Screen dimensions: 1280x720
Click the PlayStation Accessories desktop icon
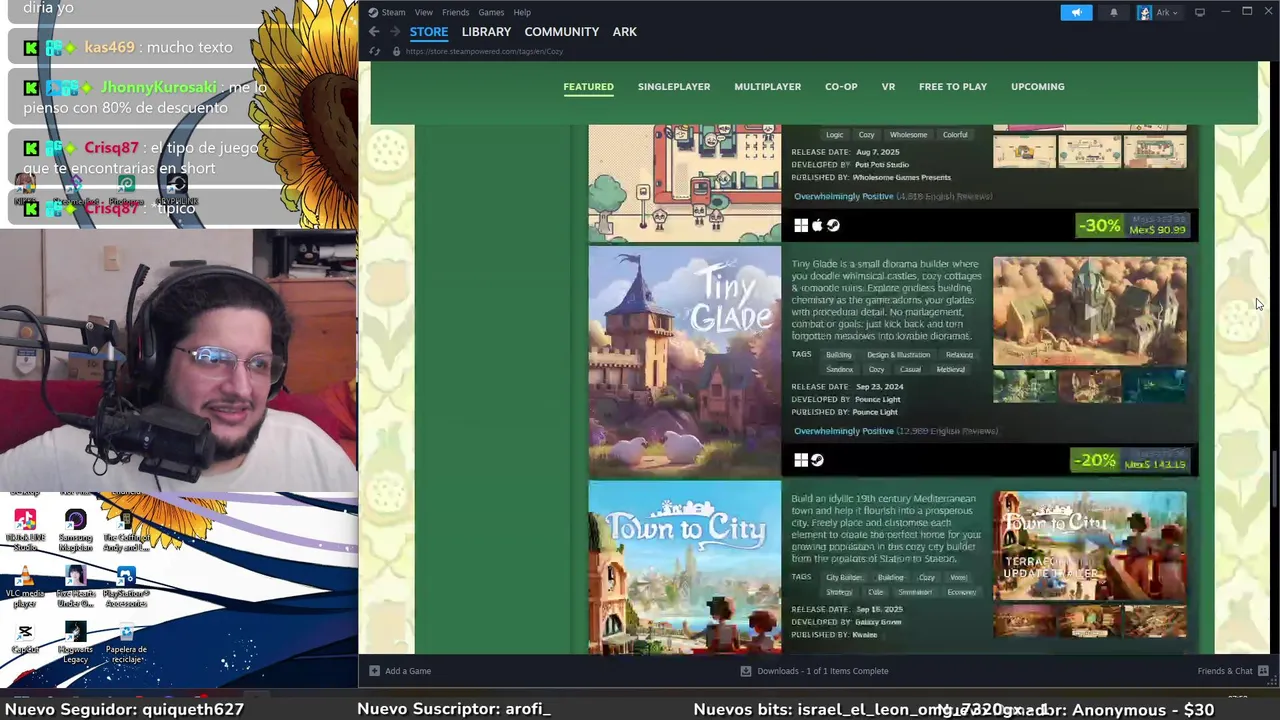(126, 588)
